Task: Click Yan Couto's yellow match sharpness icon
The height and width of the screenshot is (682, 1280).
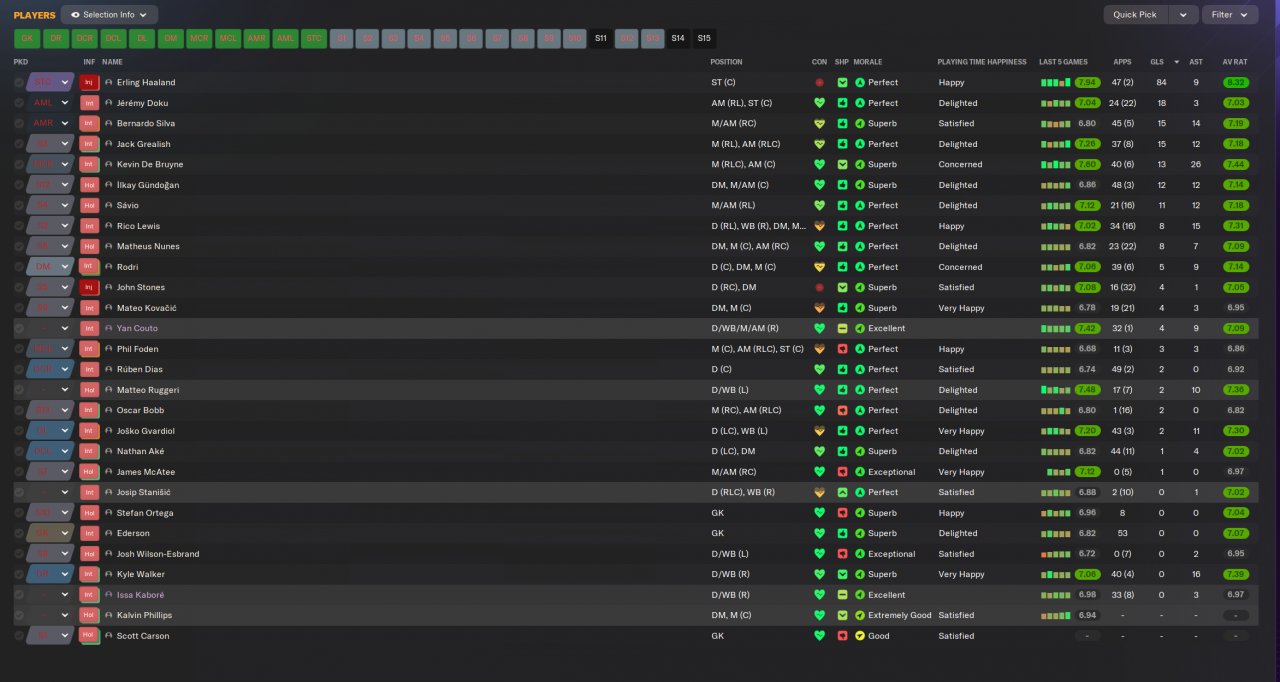Action: pyautogui.click(x=842, y=328)
